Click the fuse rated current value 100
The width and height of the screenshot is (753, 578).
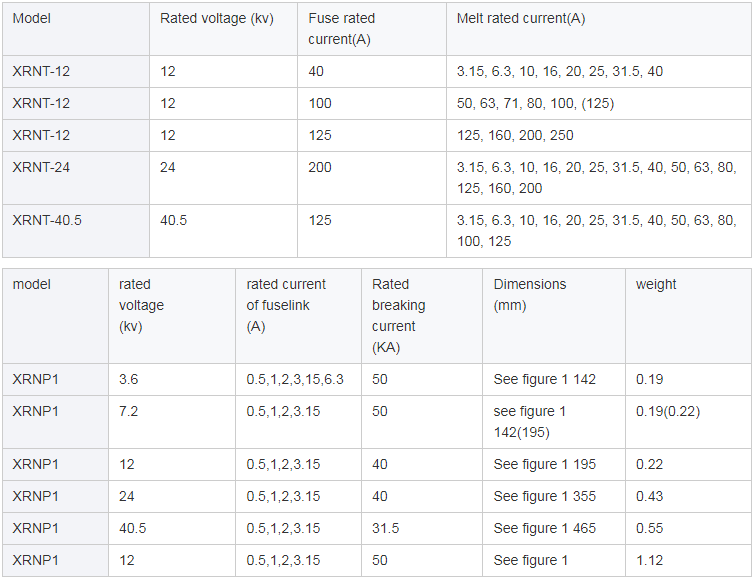(x=320, y=103)
